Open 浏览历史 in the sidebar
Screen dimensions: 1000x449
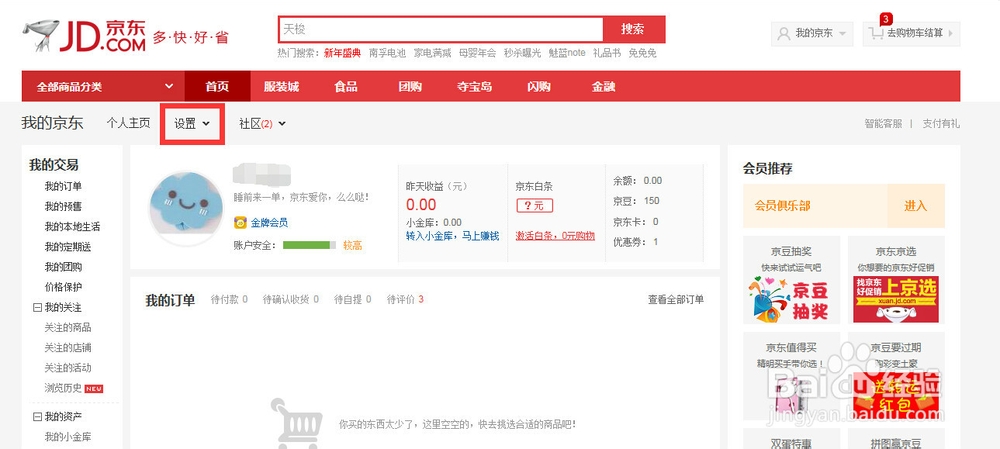63,388
